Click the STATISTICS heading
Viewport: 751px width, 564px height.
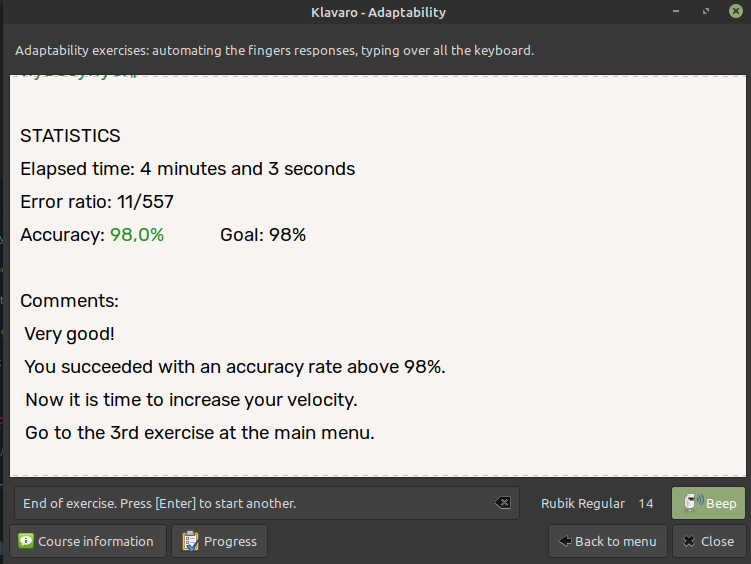[70, 135]
